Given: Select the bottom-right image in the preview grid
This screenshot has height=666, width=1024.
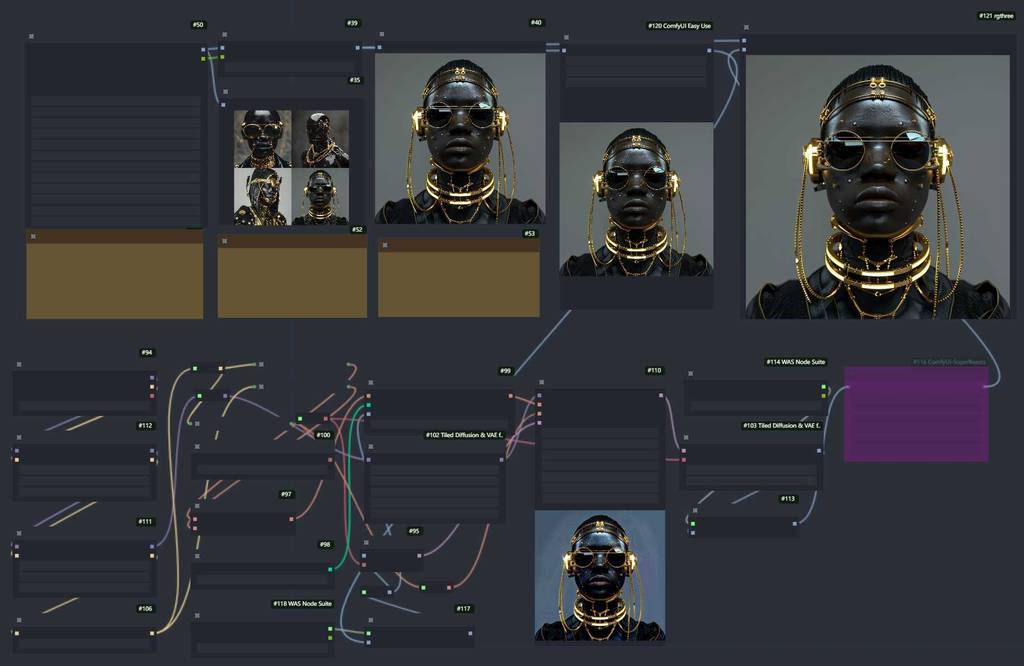Looking at the screenshot, I should [320, 196].
